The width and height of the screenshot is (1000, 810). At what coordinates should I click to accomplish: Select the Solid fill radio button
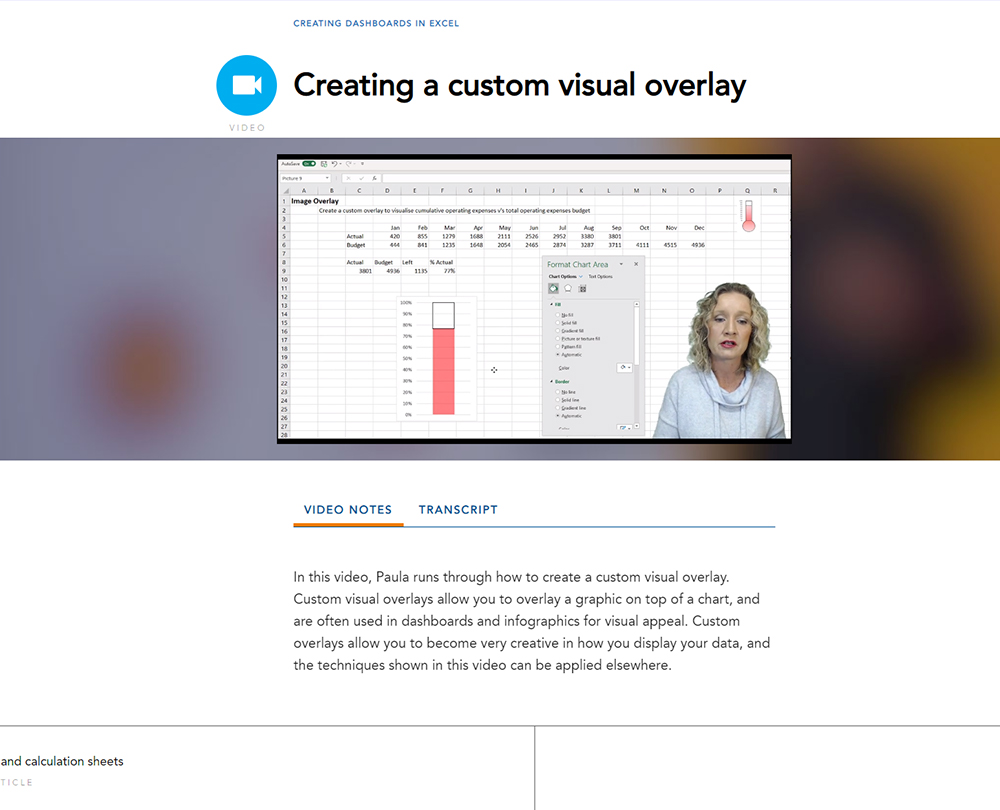pos(557,323)
